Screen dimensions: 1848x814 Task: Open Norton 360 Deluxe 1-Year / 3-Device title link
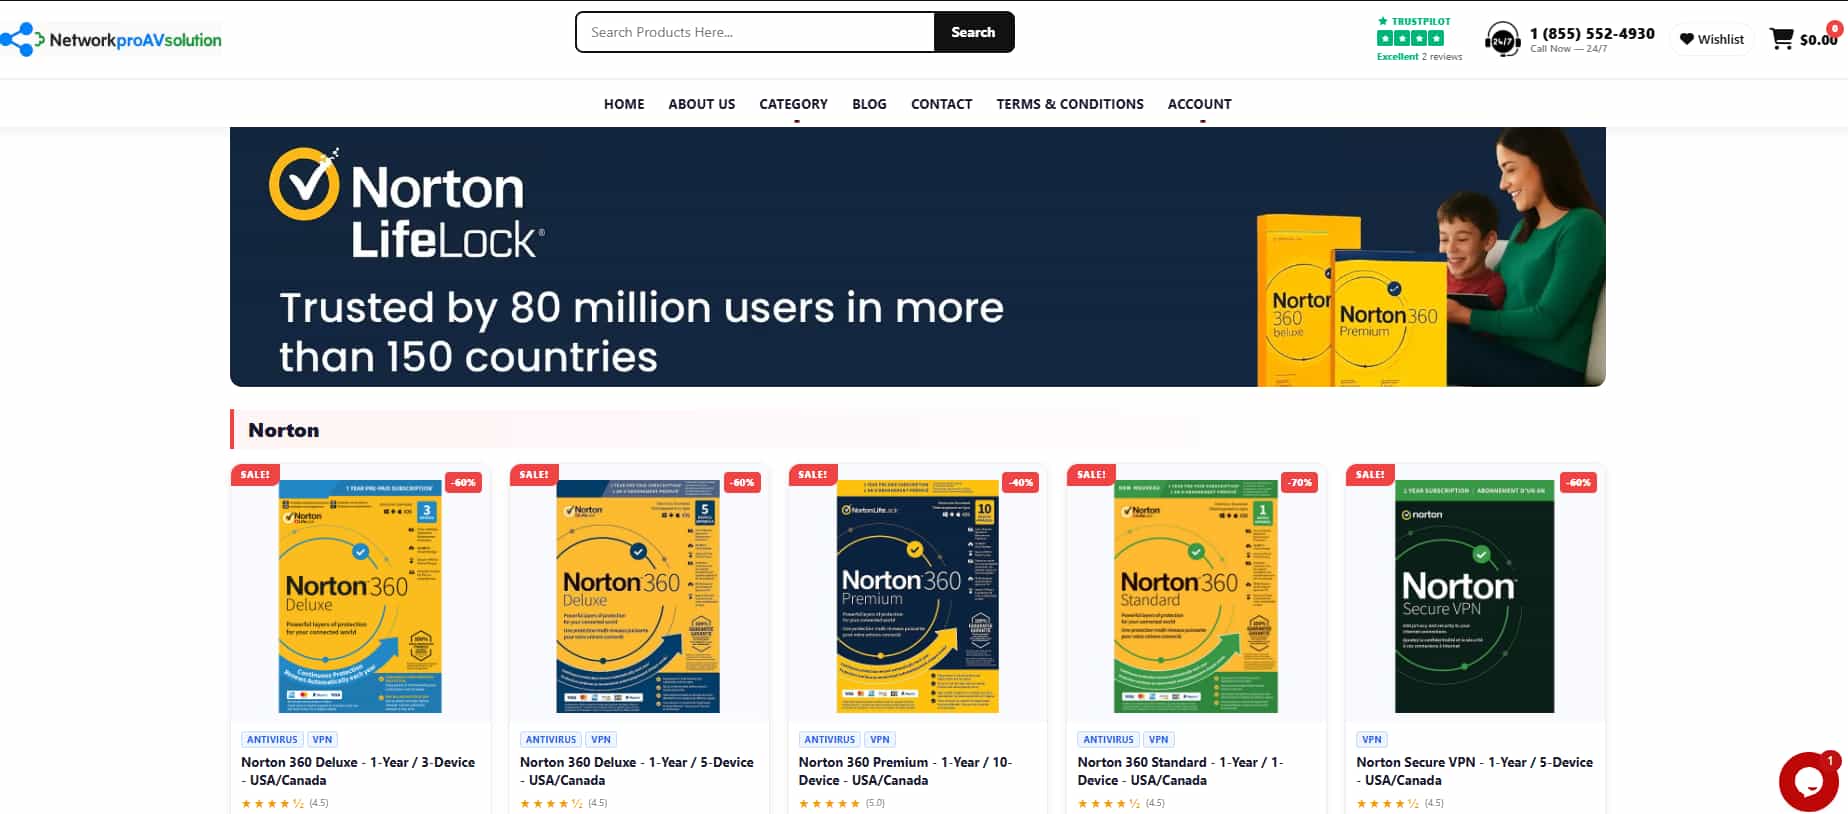point(358,771)
